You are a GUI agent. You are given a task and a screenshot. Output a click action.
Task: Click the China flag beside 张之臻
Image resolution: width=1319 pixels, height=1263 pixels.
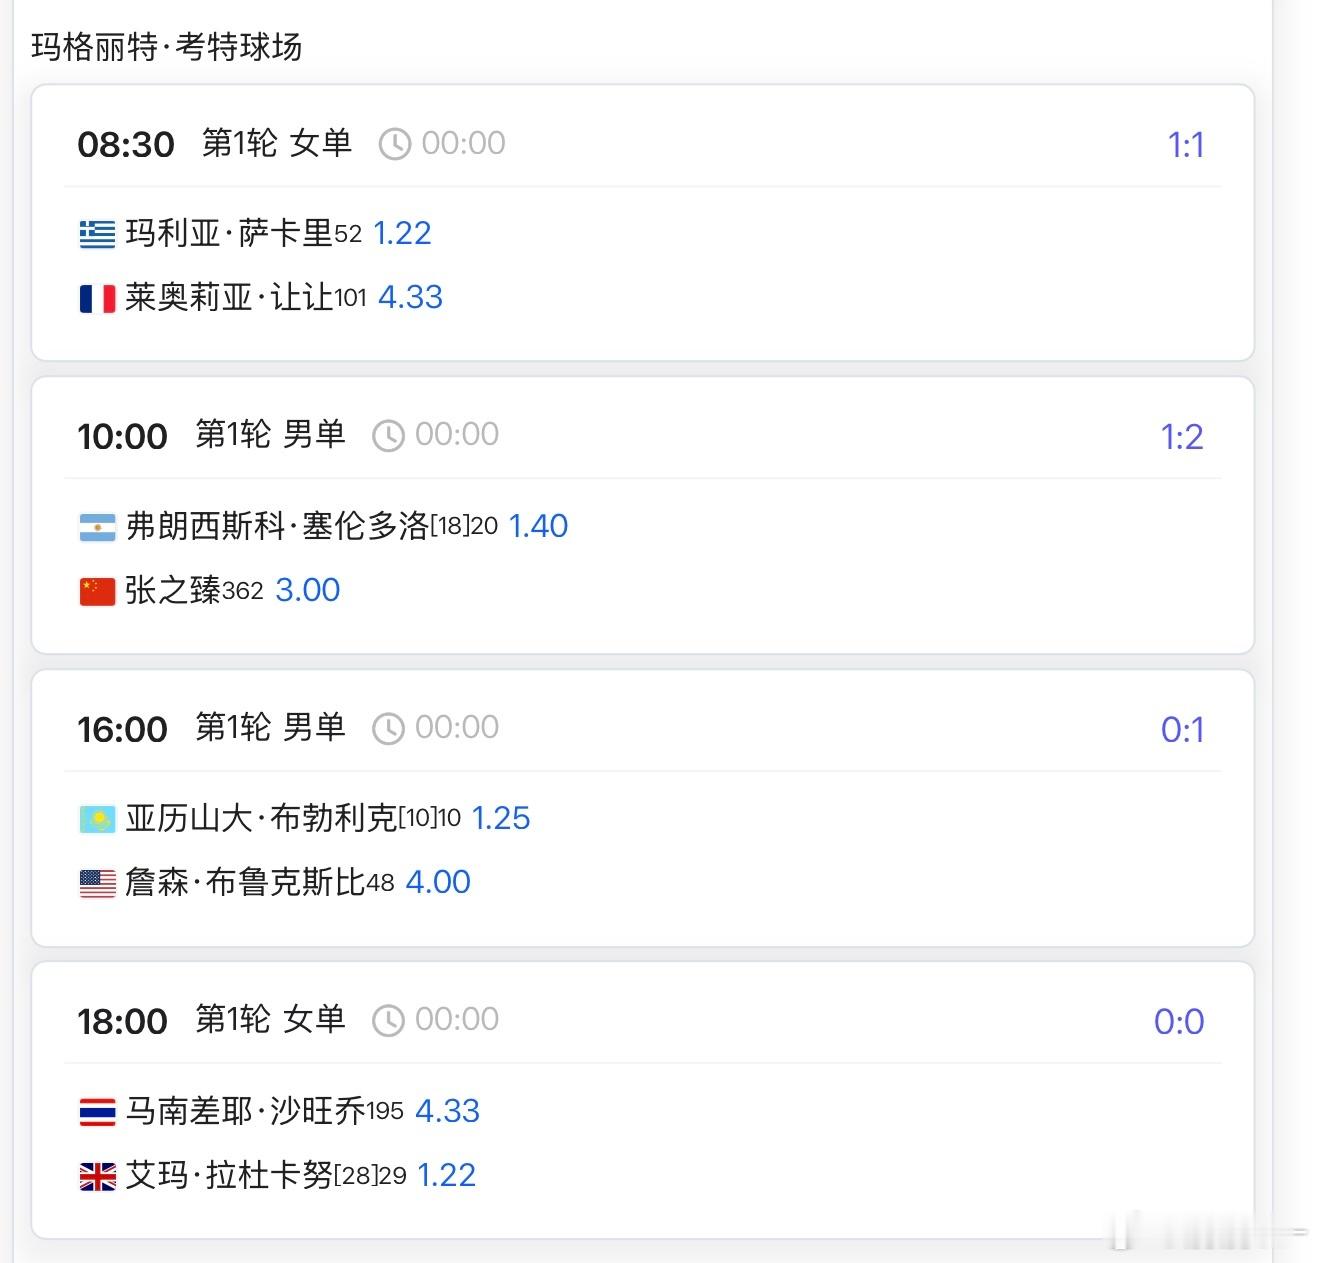(97, 591)
